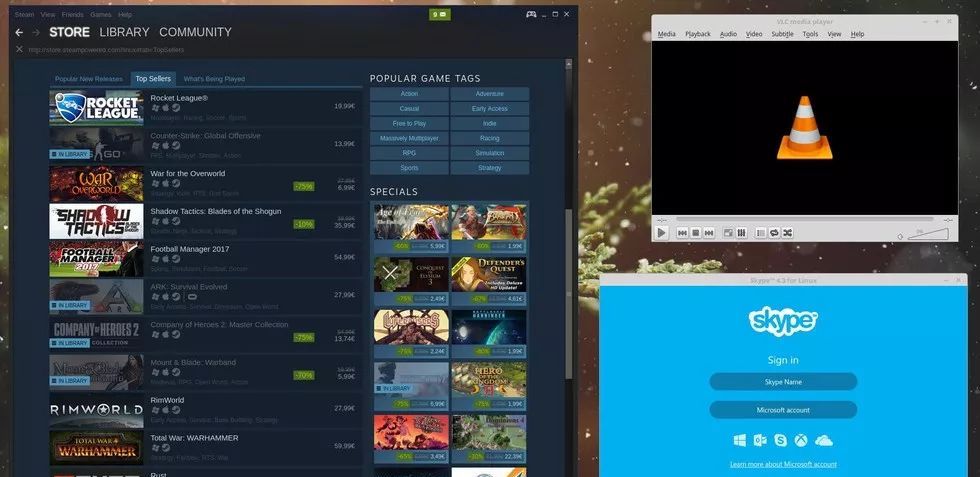Open Counter-Strike: Global Offensive listing

click(206, 145)
